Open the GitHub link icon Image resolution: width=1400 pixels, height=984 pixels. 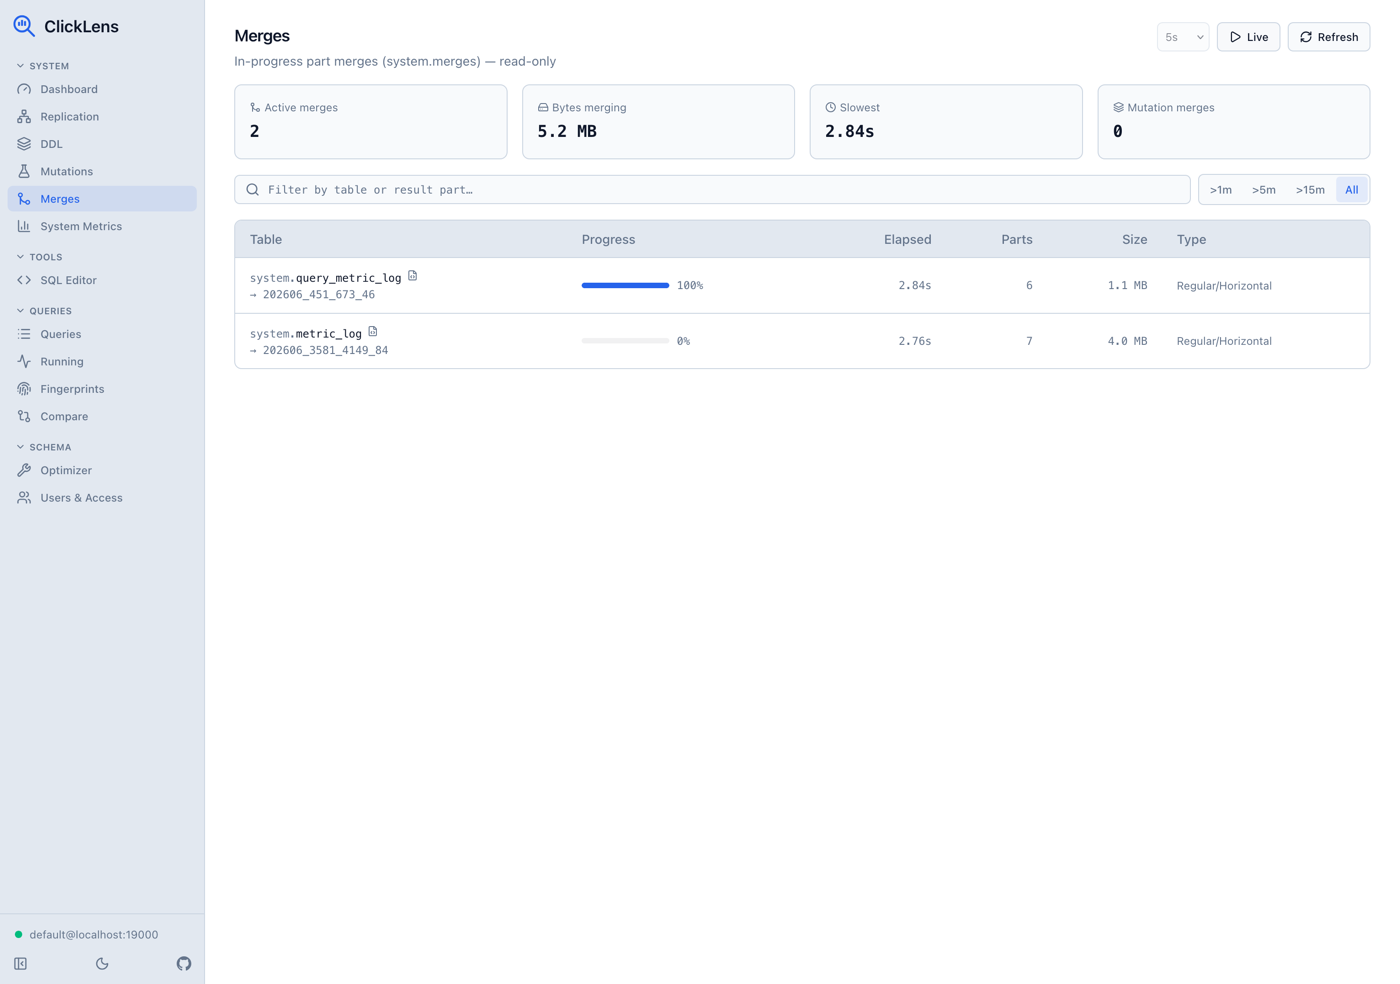184,964
